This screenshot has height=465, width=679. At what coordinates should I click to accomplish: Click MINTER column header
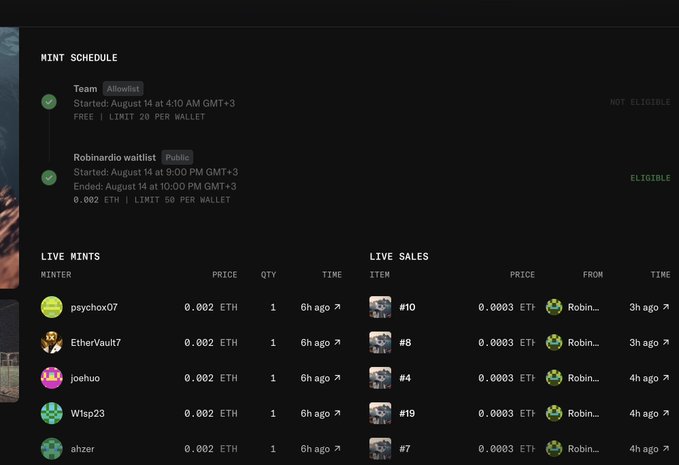pyautogui.click(x=56, y=274)
